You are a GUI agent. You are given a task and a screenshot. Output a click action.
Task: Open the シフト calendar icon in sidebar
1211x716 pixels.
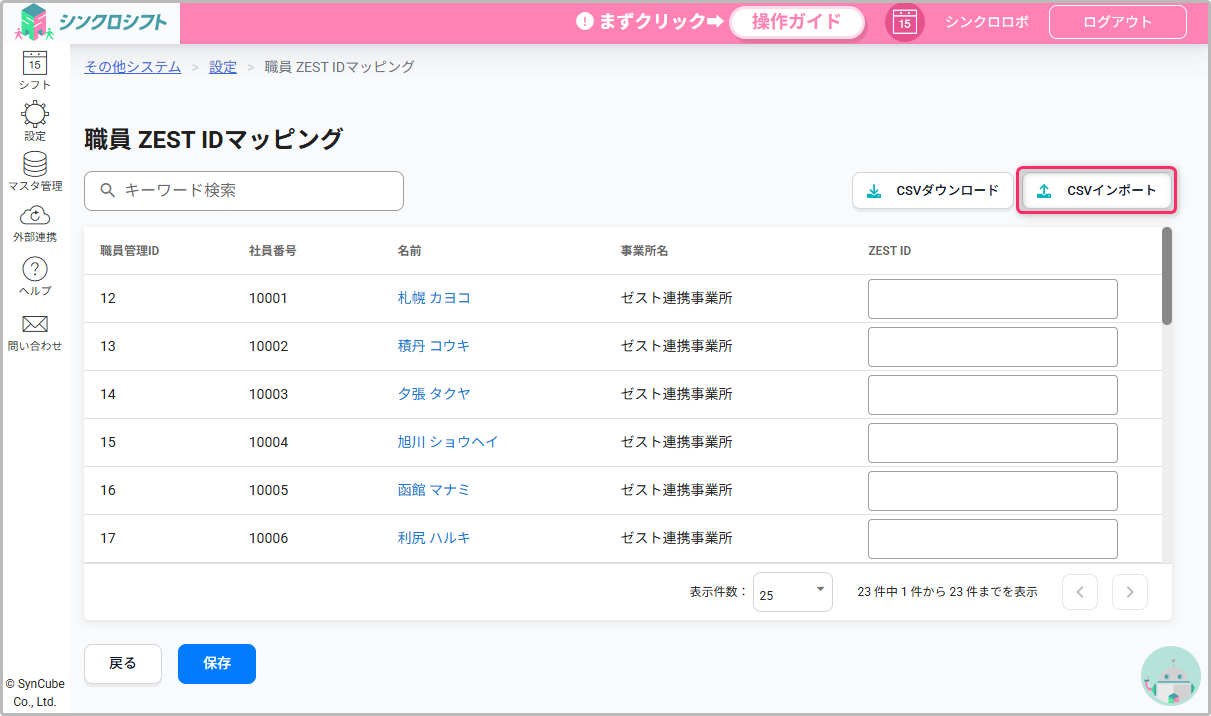[35, 64]
